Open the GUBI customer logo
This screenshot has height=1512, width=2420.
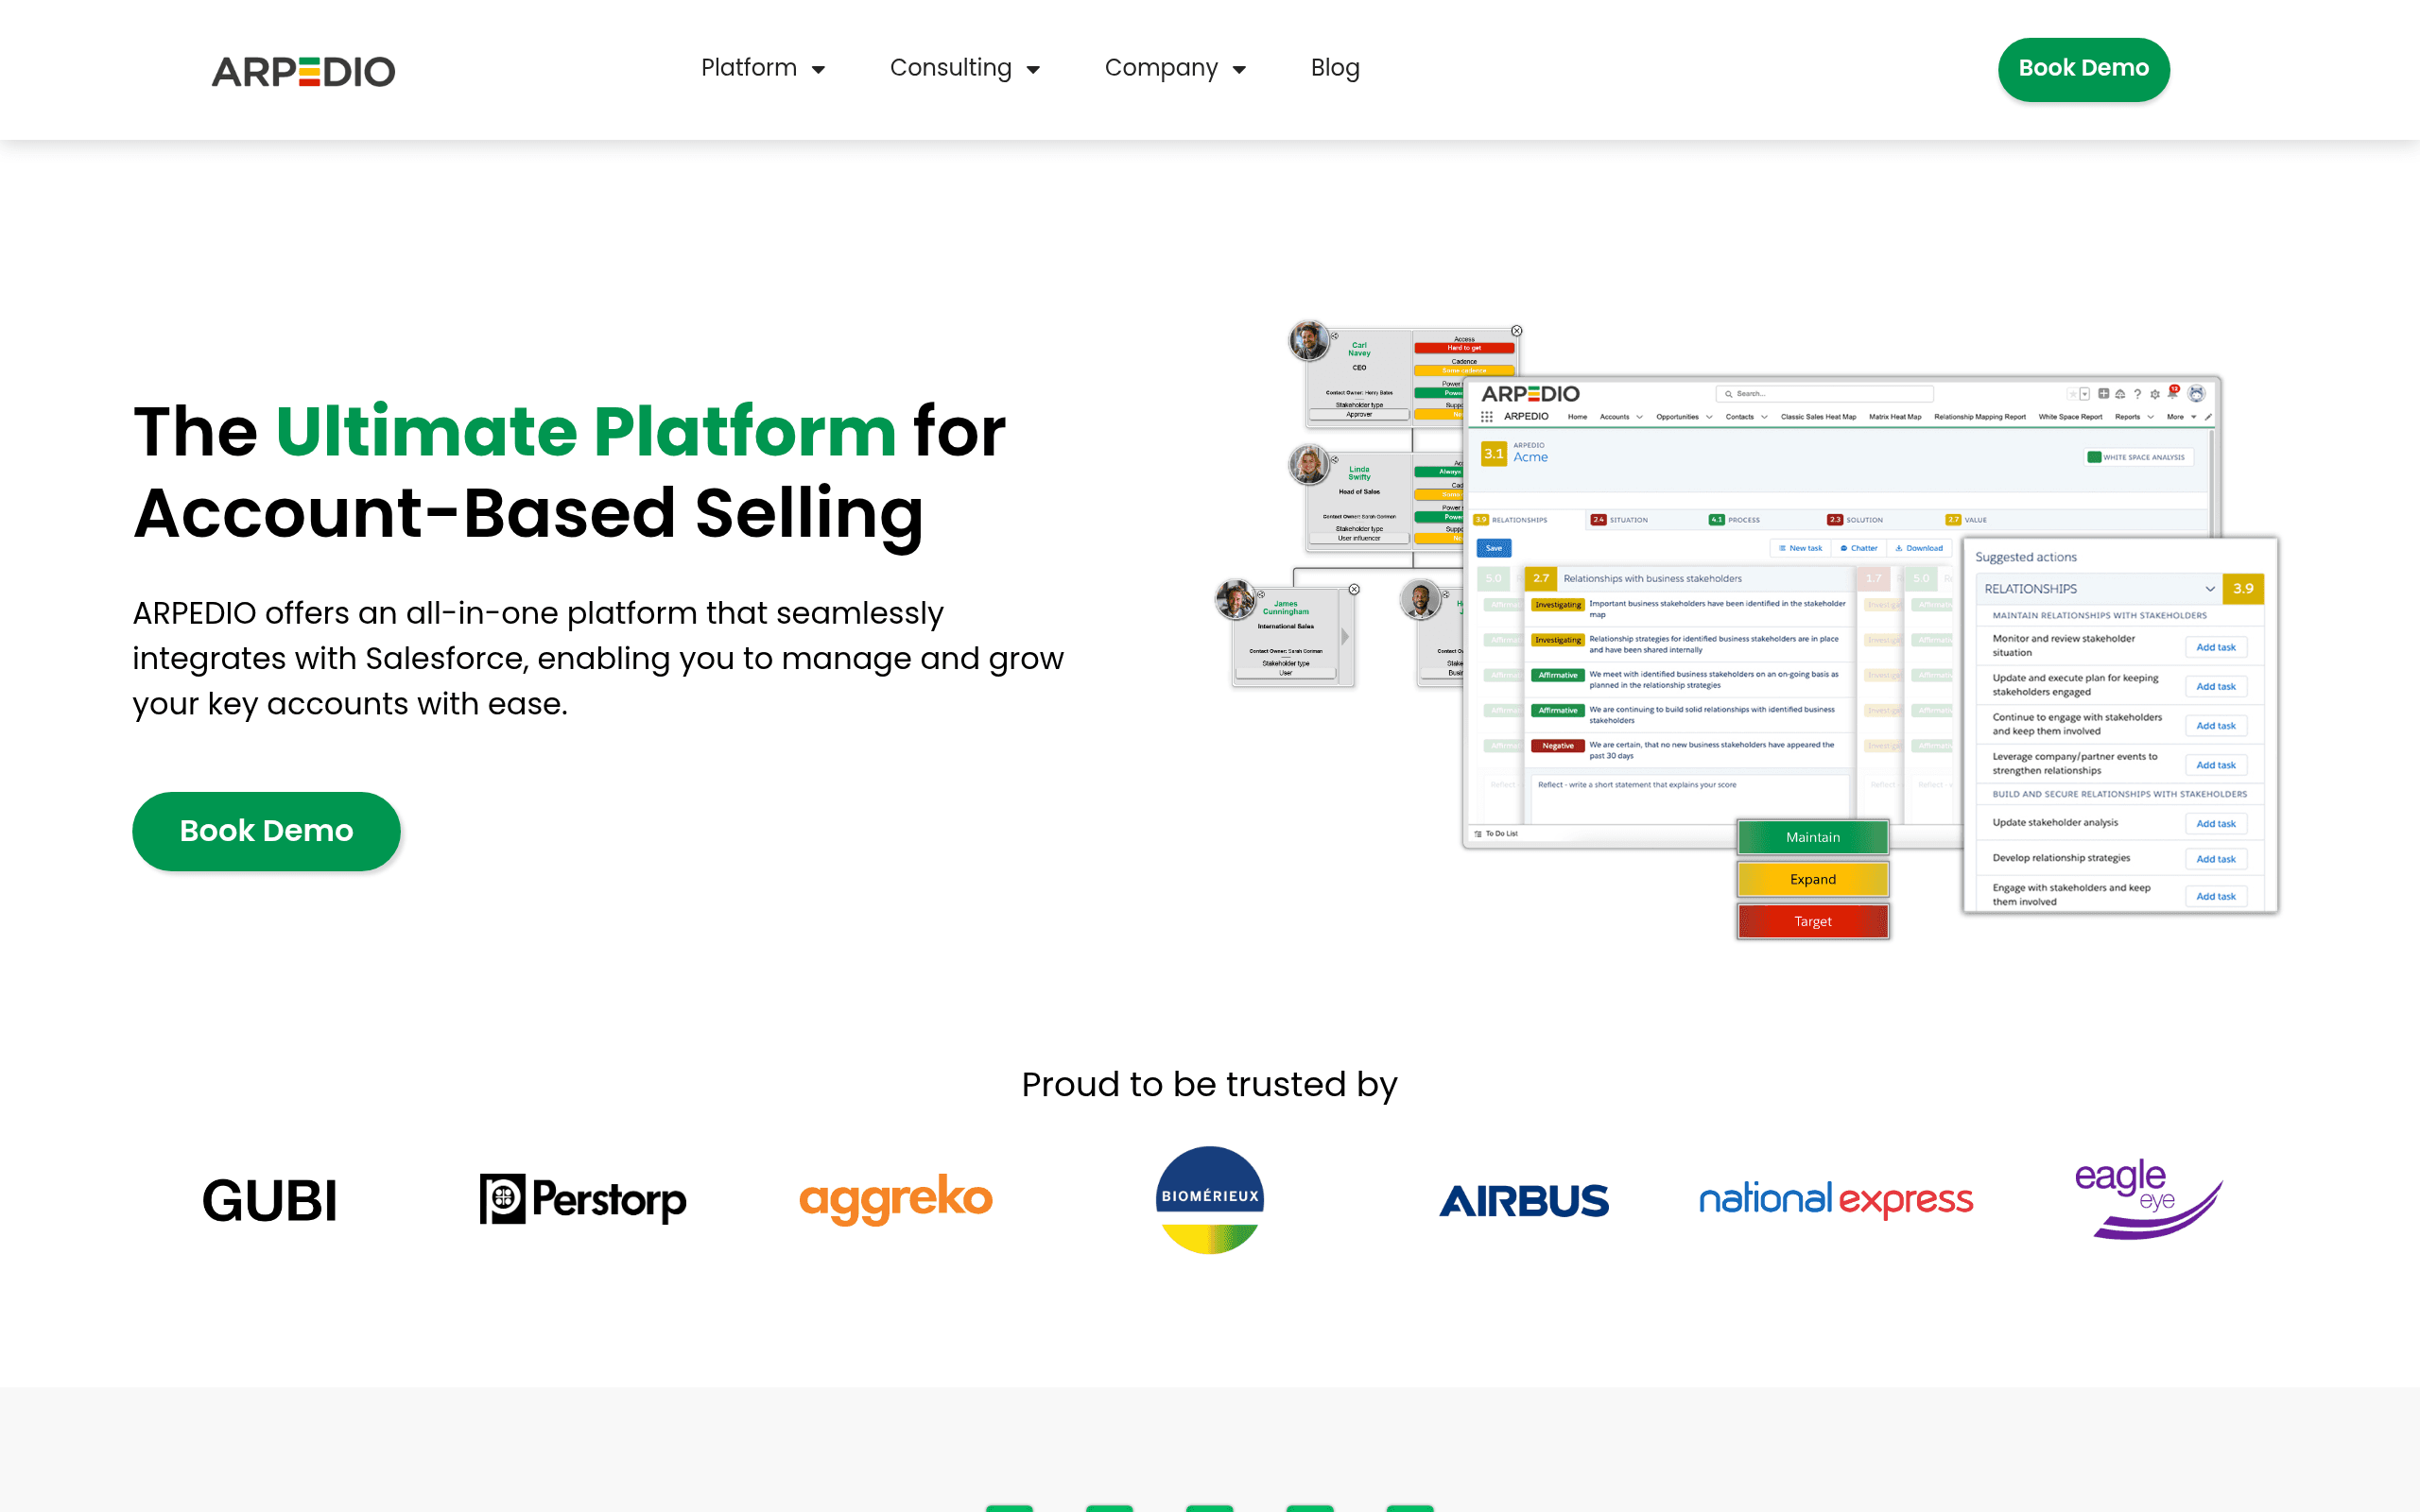[x=270, y=1200]
